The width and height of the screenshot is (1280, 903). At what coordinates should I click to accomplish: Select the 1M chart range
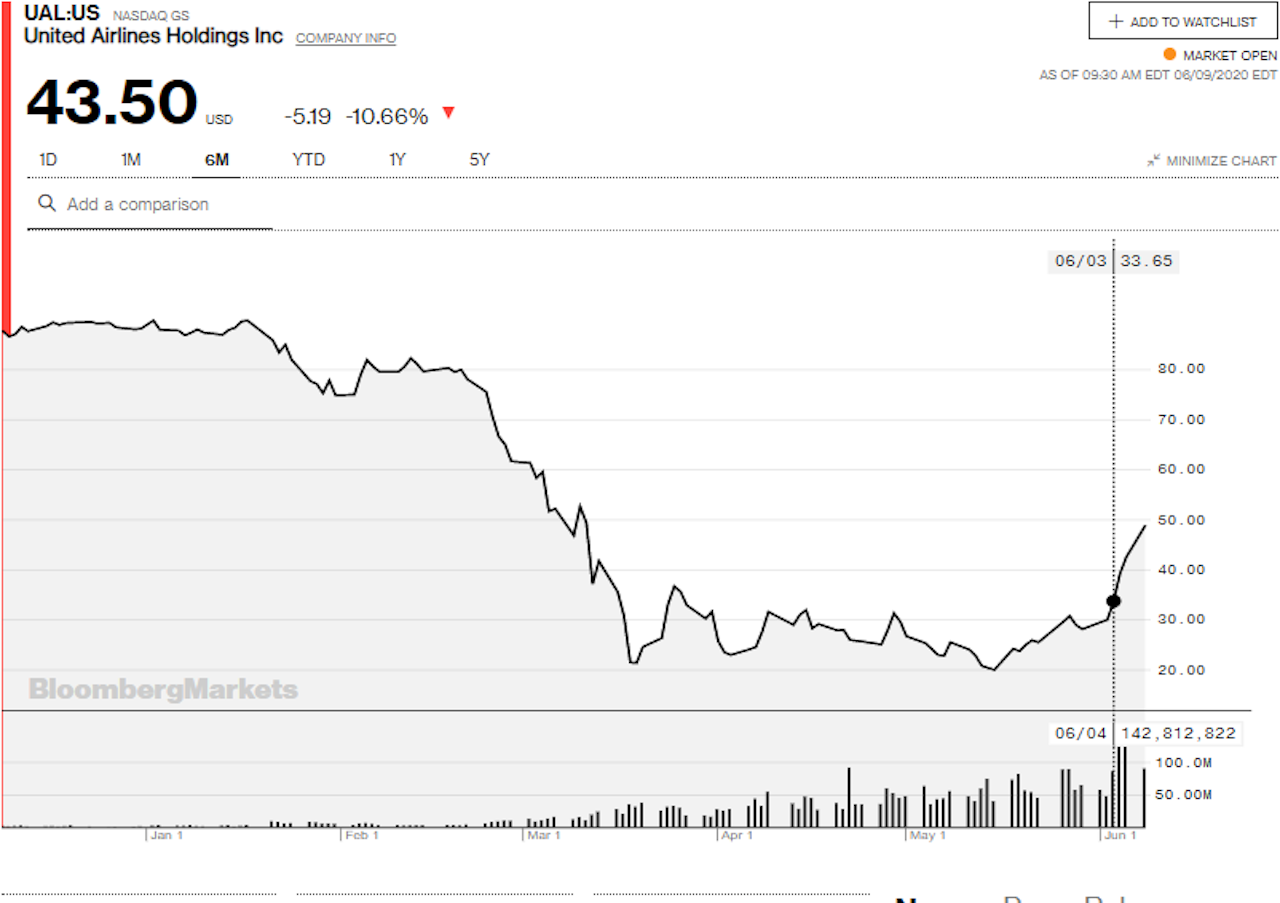pyautogui.click(x=131, y=159)
